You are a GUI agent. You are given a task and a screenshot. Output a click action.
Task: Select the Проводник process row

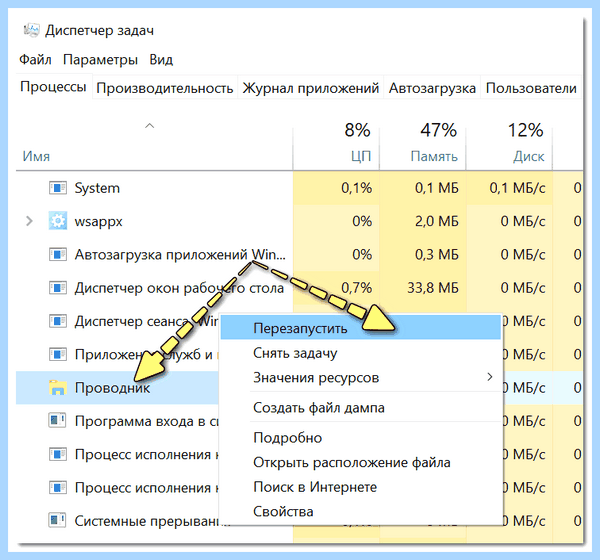(x=117, y=388)
